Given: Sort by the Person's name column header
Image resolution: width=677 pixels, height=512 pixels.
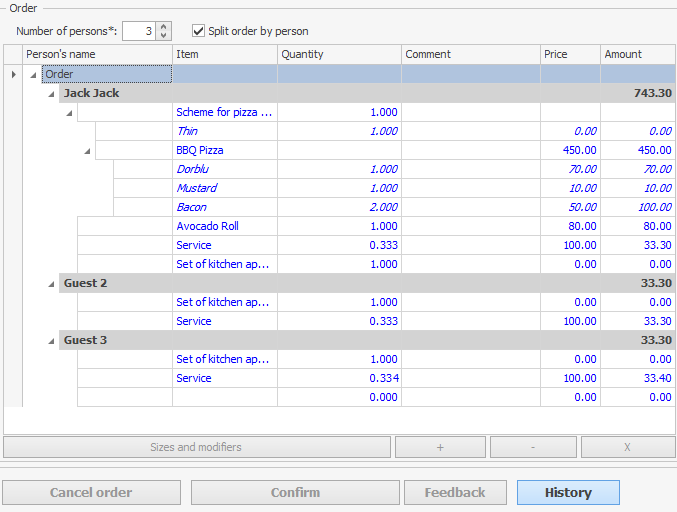Looking at the screenshot, I should (x=97, y=54).
